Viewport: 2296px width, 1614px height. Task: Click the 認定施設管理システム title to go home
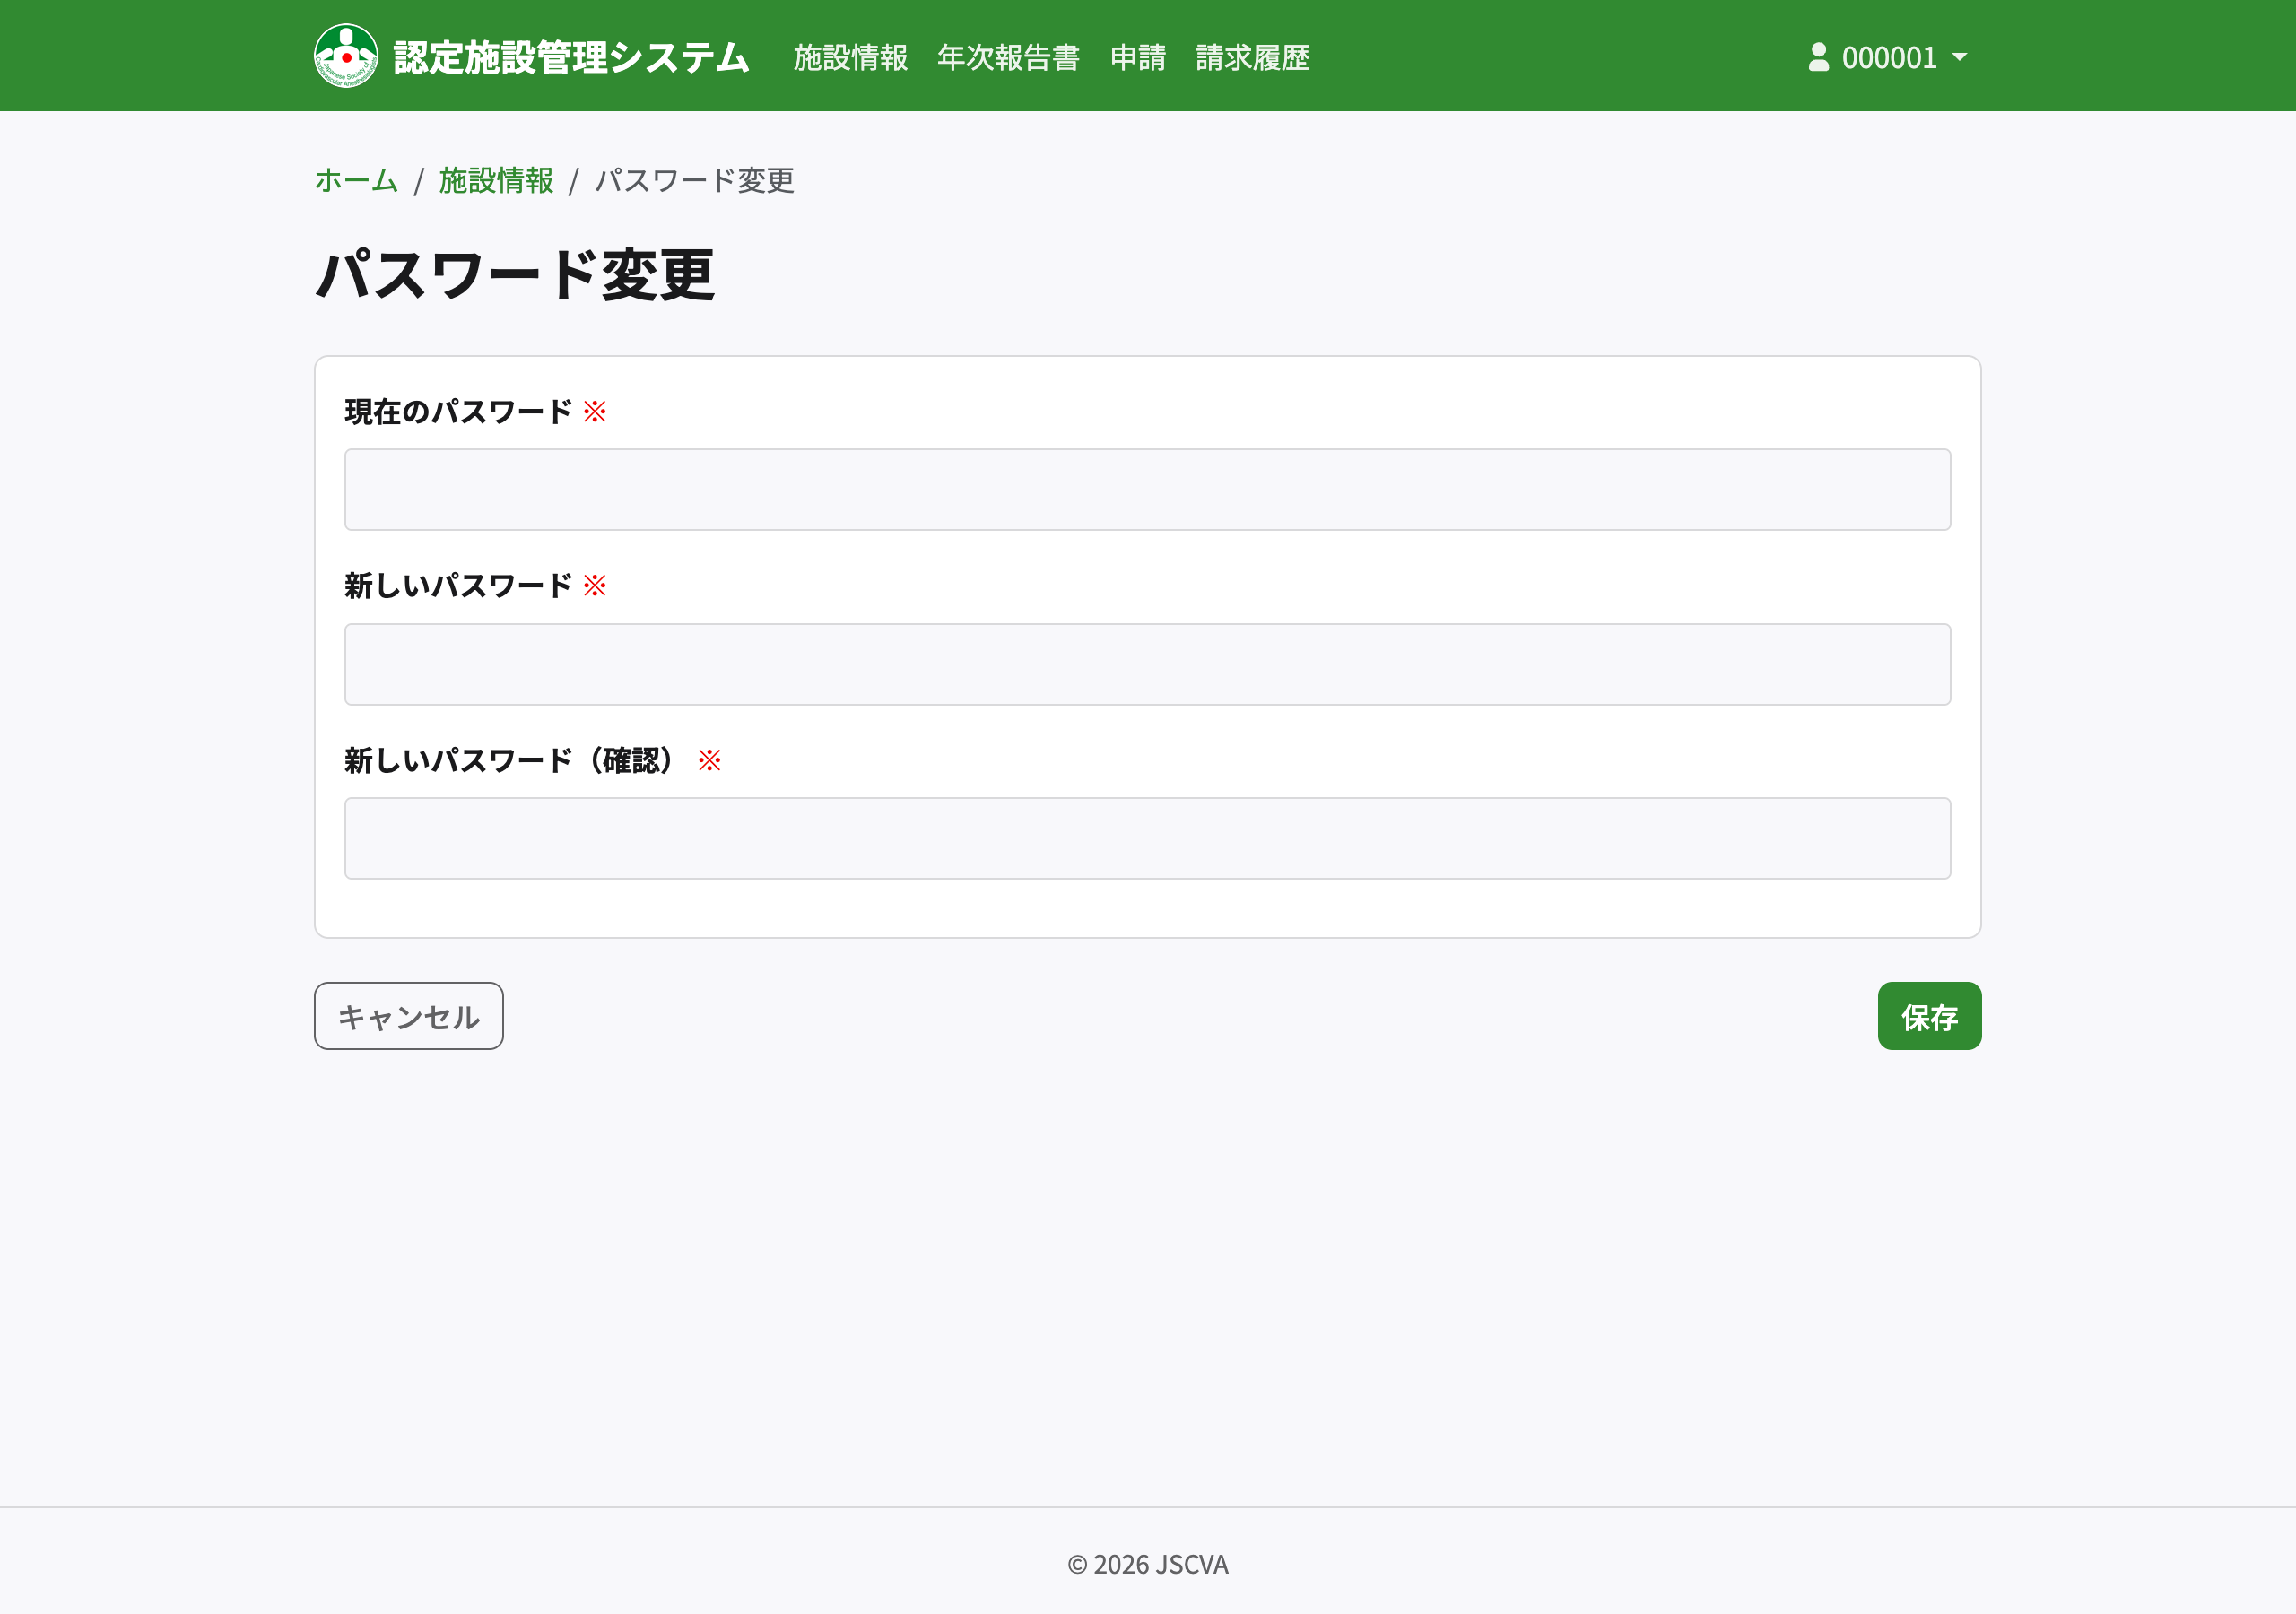click(x=570, y=58)
